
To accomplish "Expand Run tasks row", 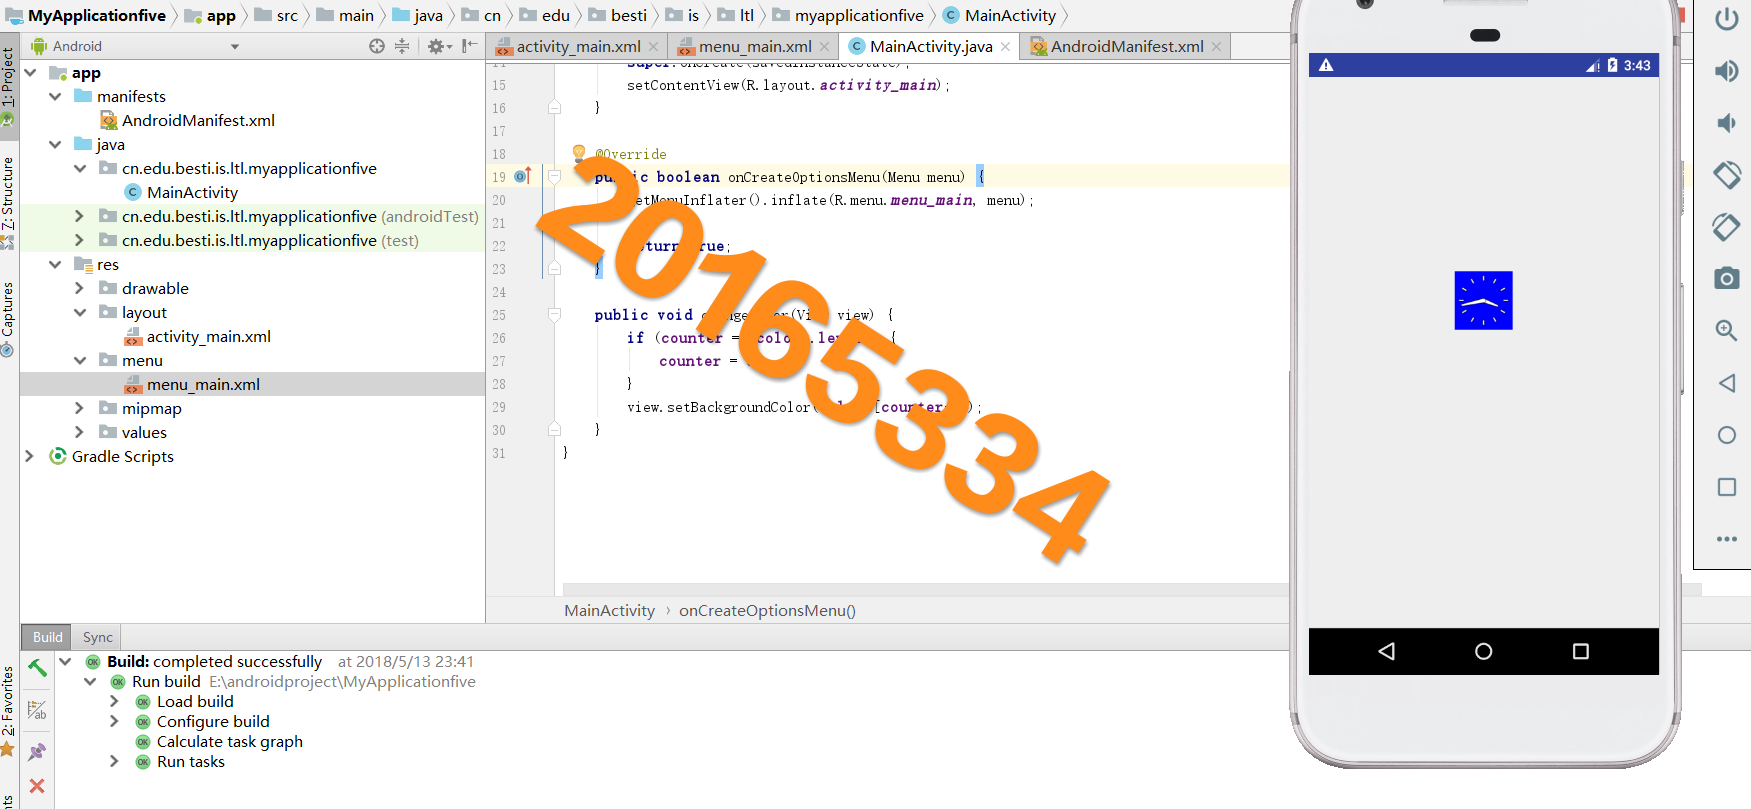I will (114, 762).
